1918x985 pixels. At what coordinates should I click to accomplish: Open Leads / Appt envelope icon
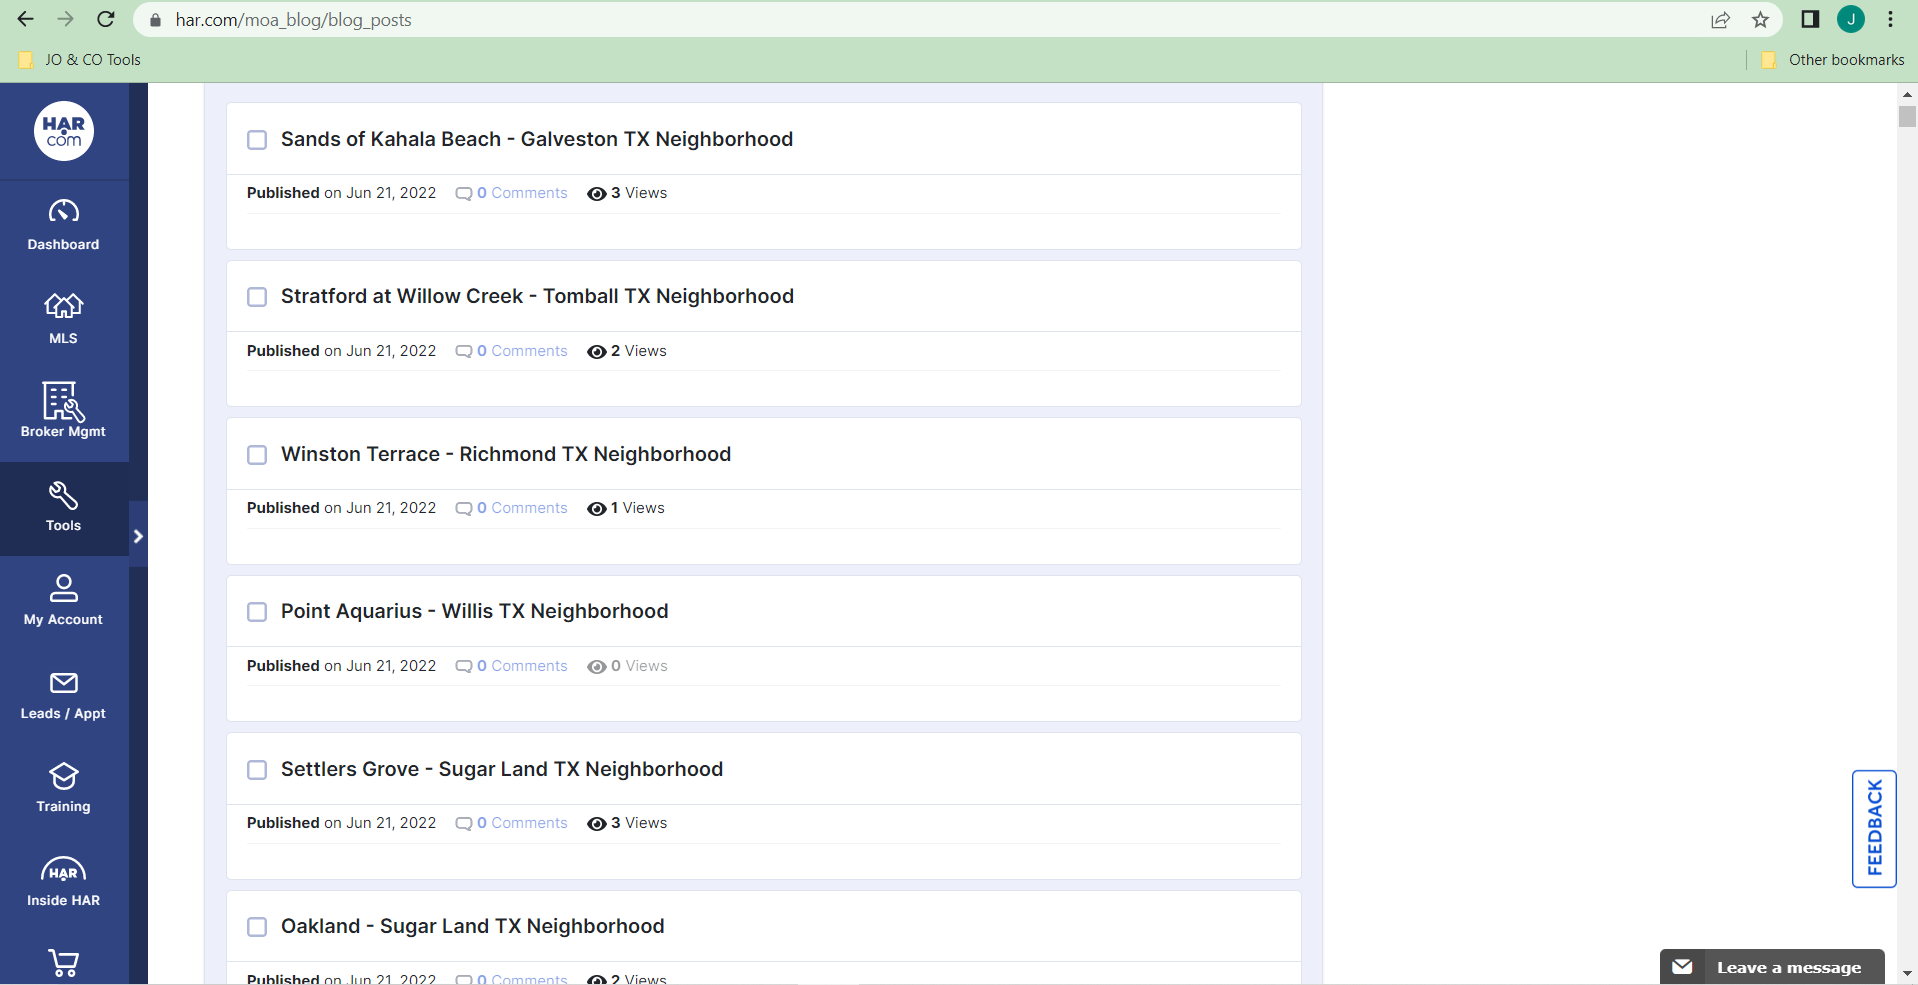click(x=64, y=683)
